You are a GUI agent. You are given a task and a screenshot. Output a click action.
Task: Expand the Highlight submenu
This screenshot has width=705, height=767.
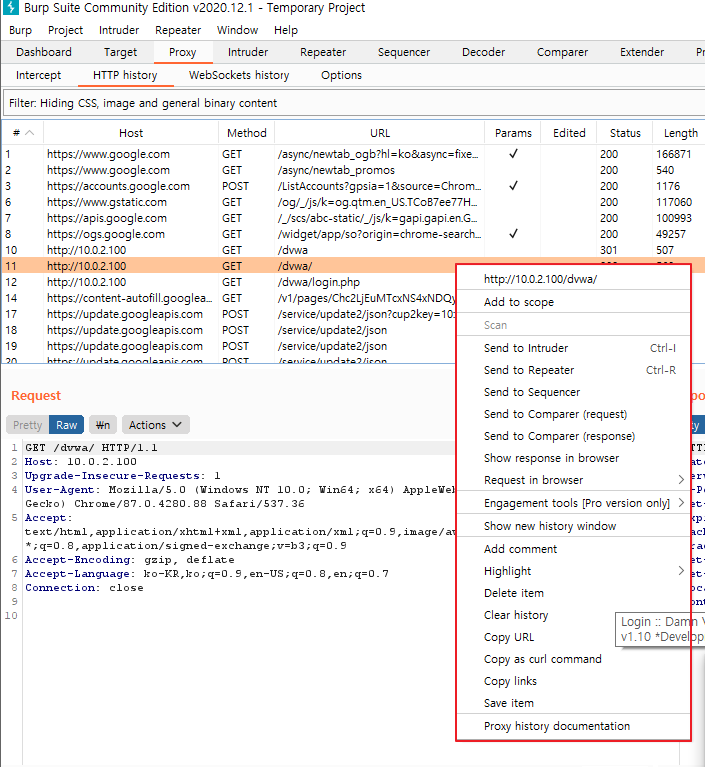coord(573,571)
